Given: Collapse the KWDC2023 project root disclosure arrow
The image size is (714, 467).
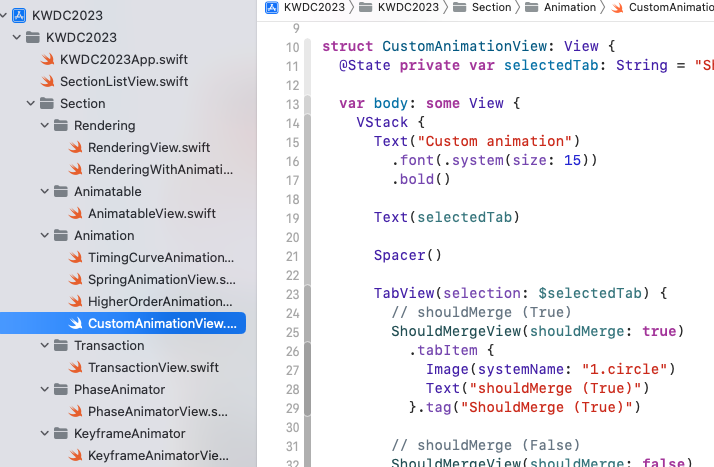Looking at the screenshot, I should (3, 15).
